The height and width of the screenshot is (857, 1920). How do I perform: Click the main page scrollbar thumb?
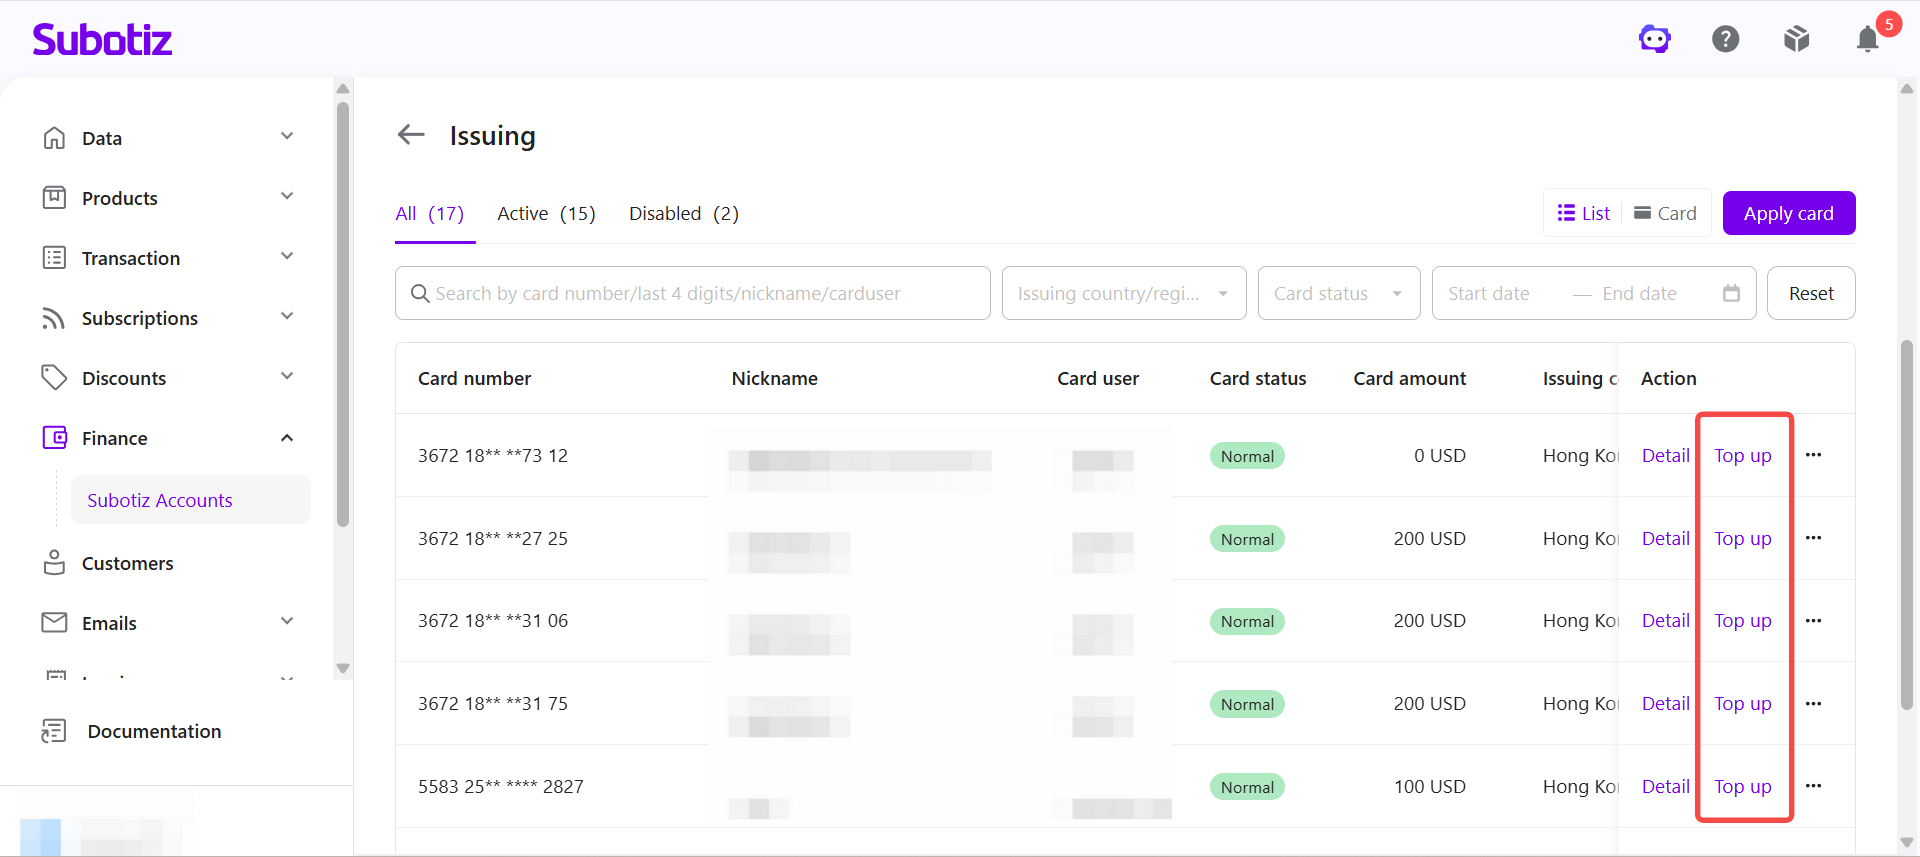coord(1907,525)
